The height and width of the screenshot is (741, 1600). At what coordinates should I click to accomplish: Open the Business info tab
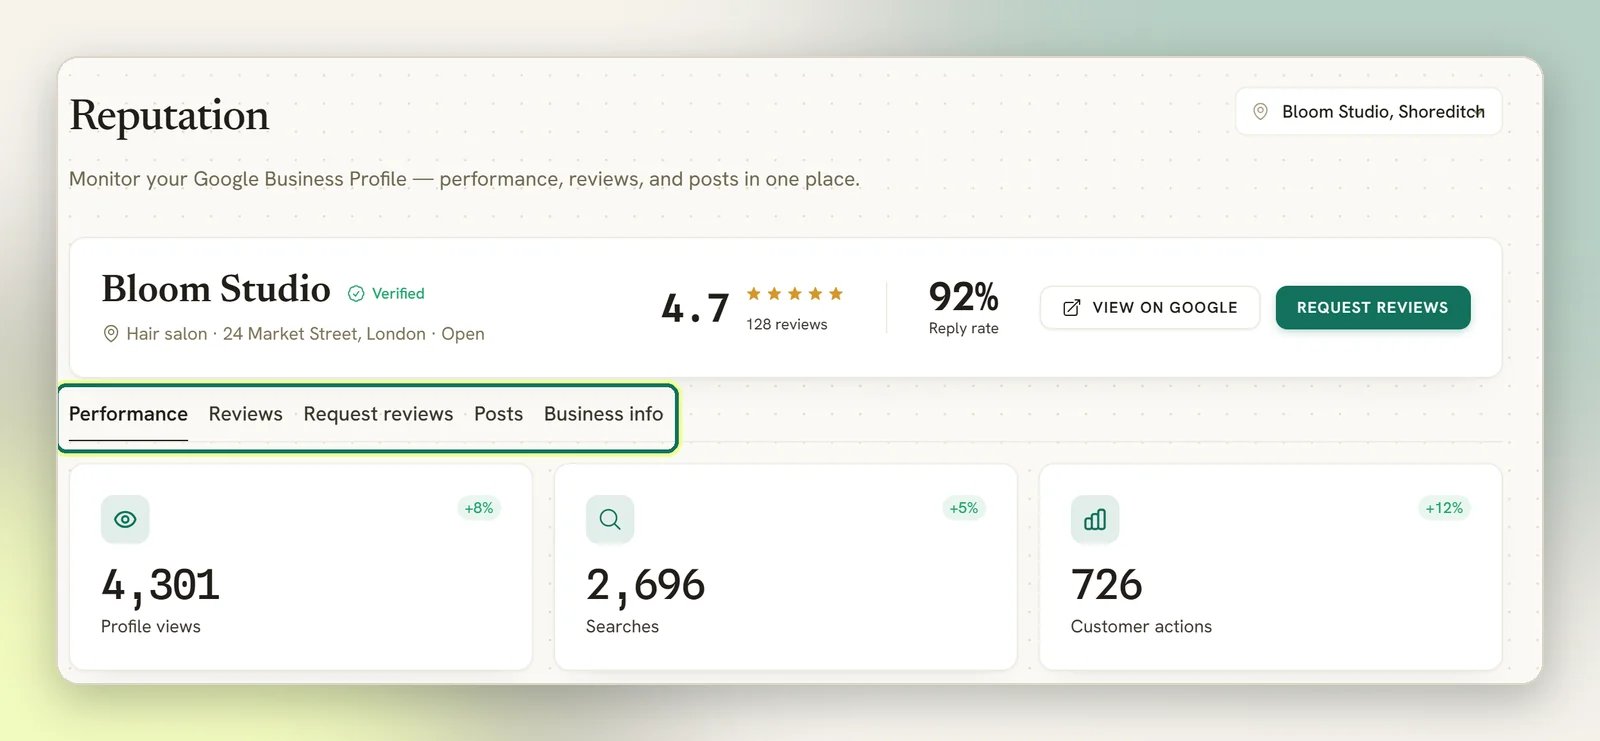pos(603,414)
